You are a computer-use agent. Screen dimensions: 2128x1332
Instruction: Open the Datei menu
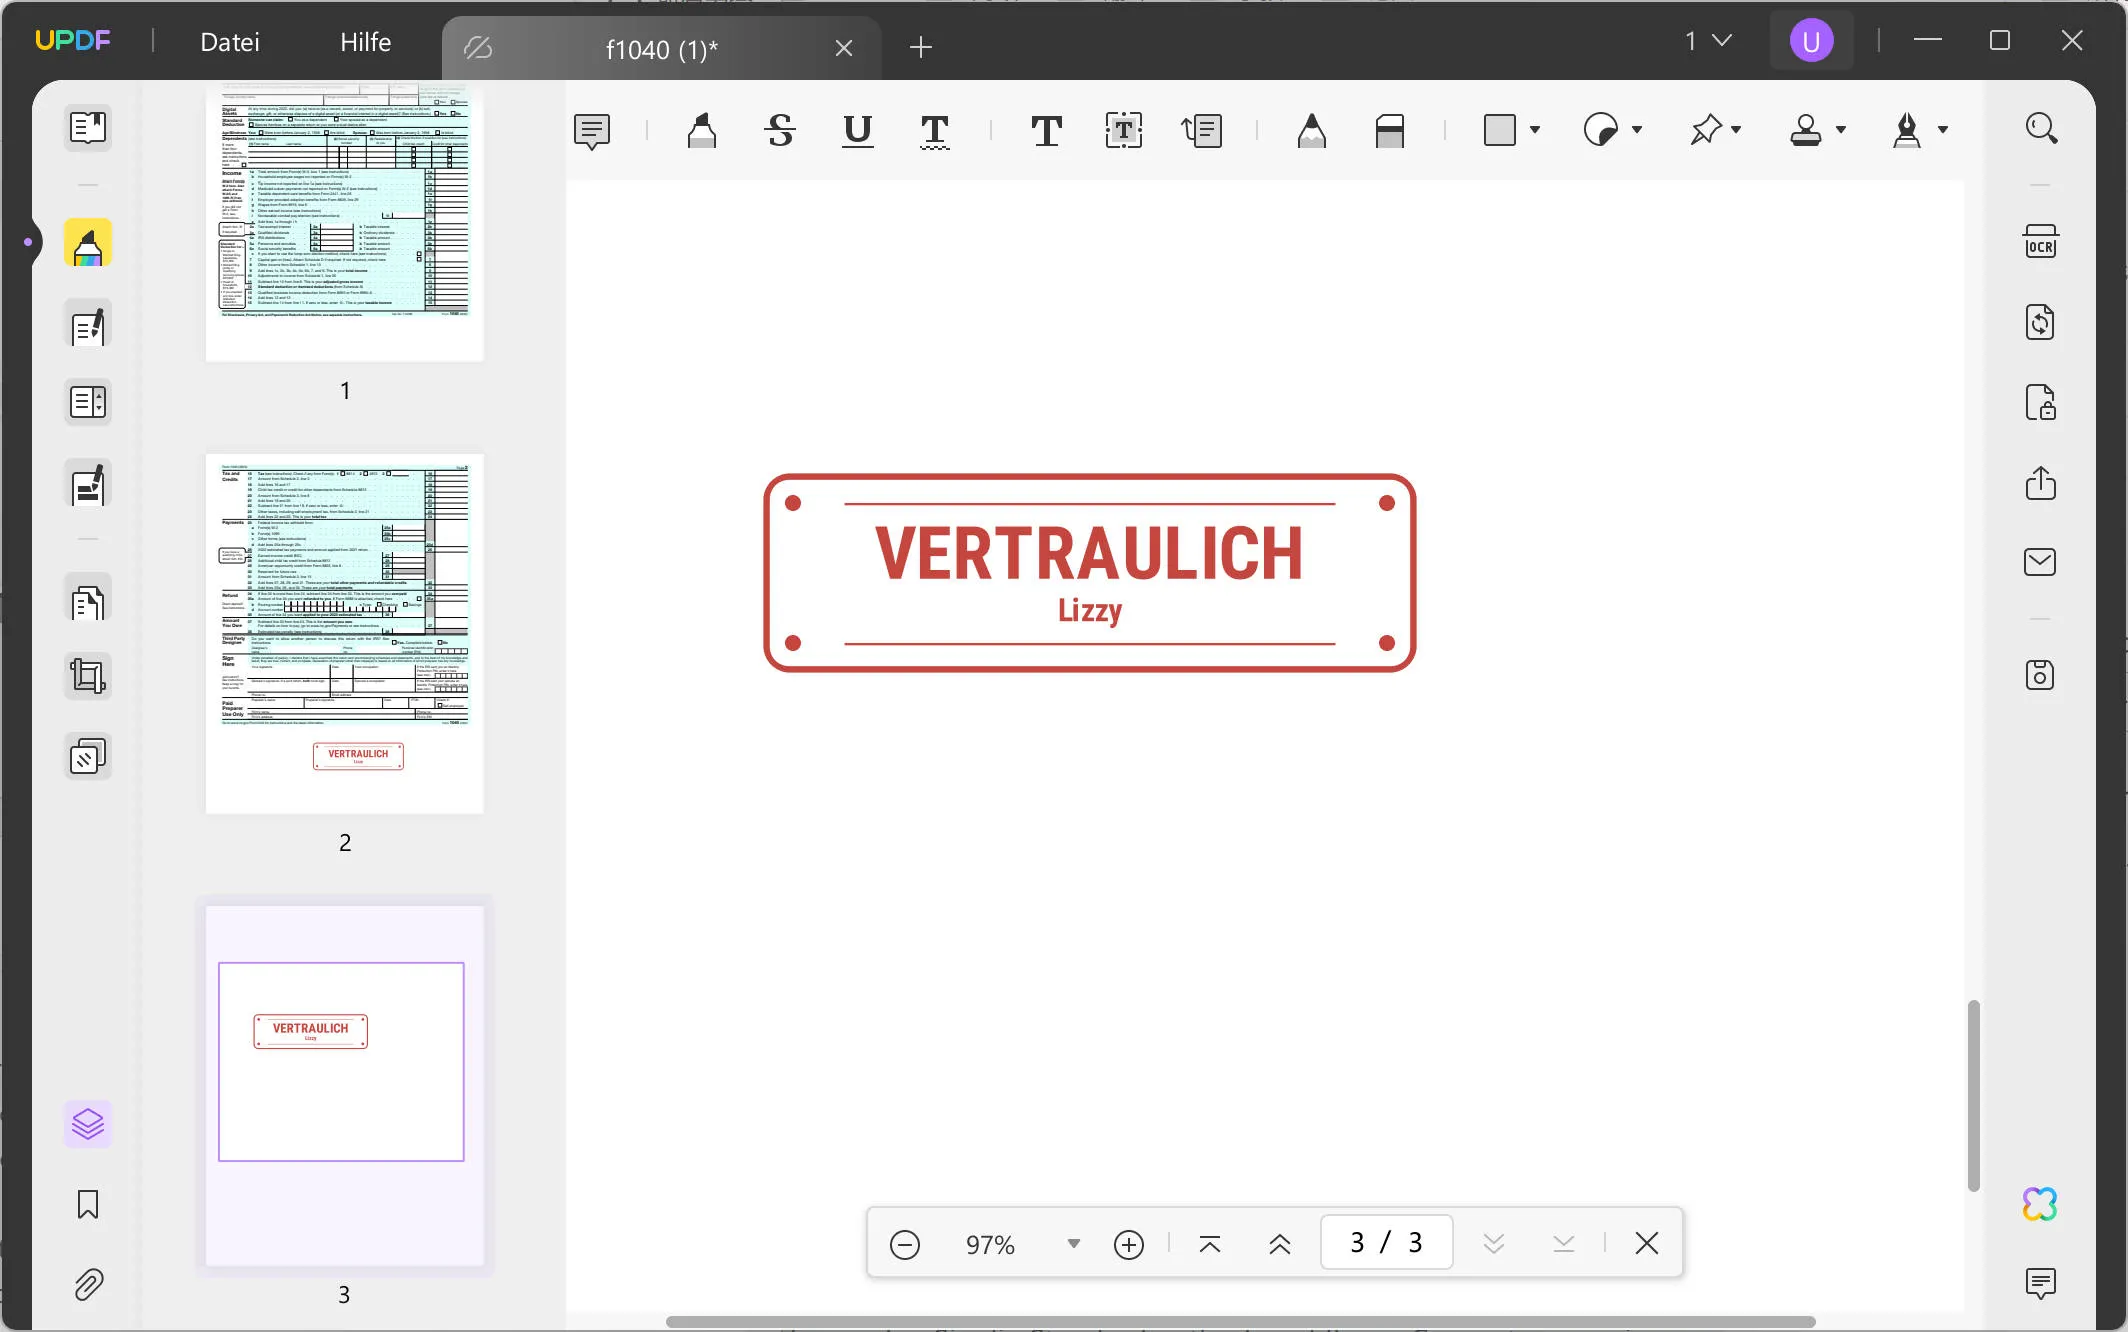coord(230,42)
